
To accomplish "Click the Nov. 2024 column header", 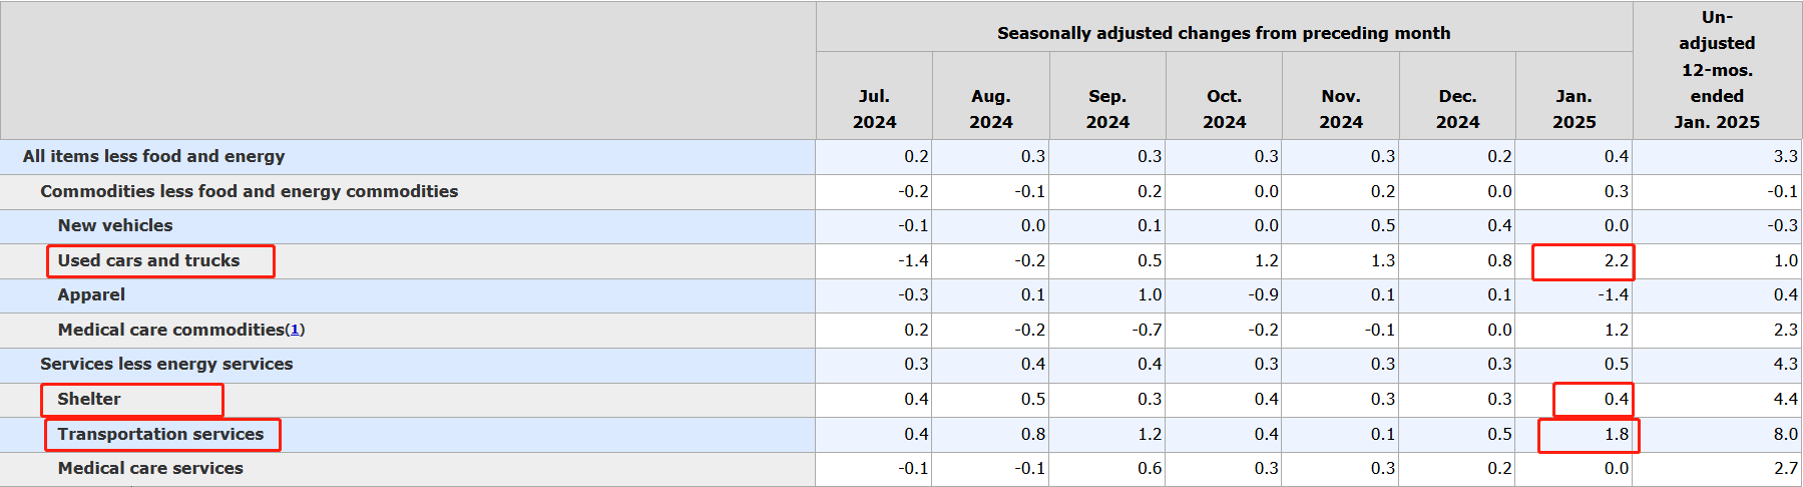I will (1340, 109).
